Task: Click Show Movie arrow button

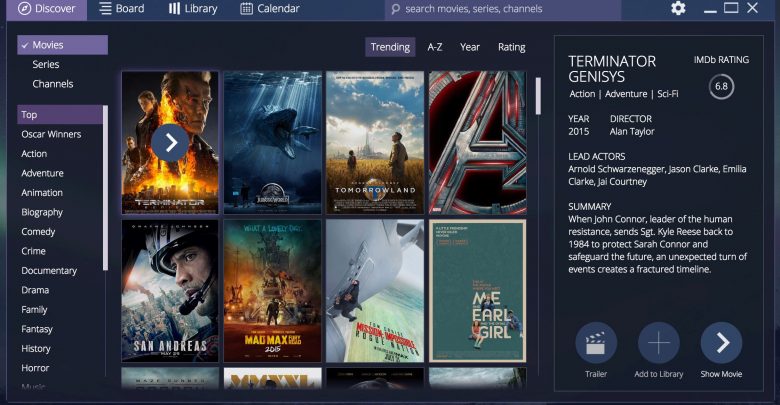Action: (x=721, y=343)
